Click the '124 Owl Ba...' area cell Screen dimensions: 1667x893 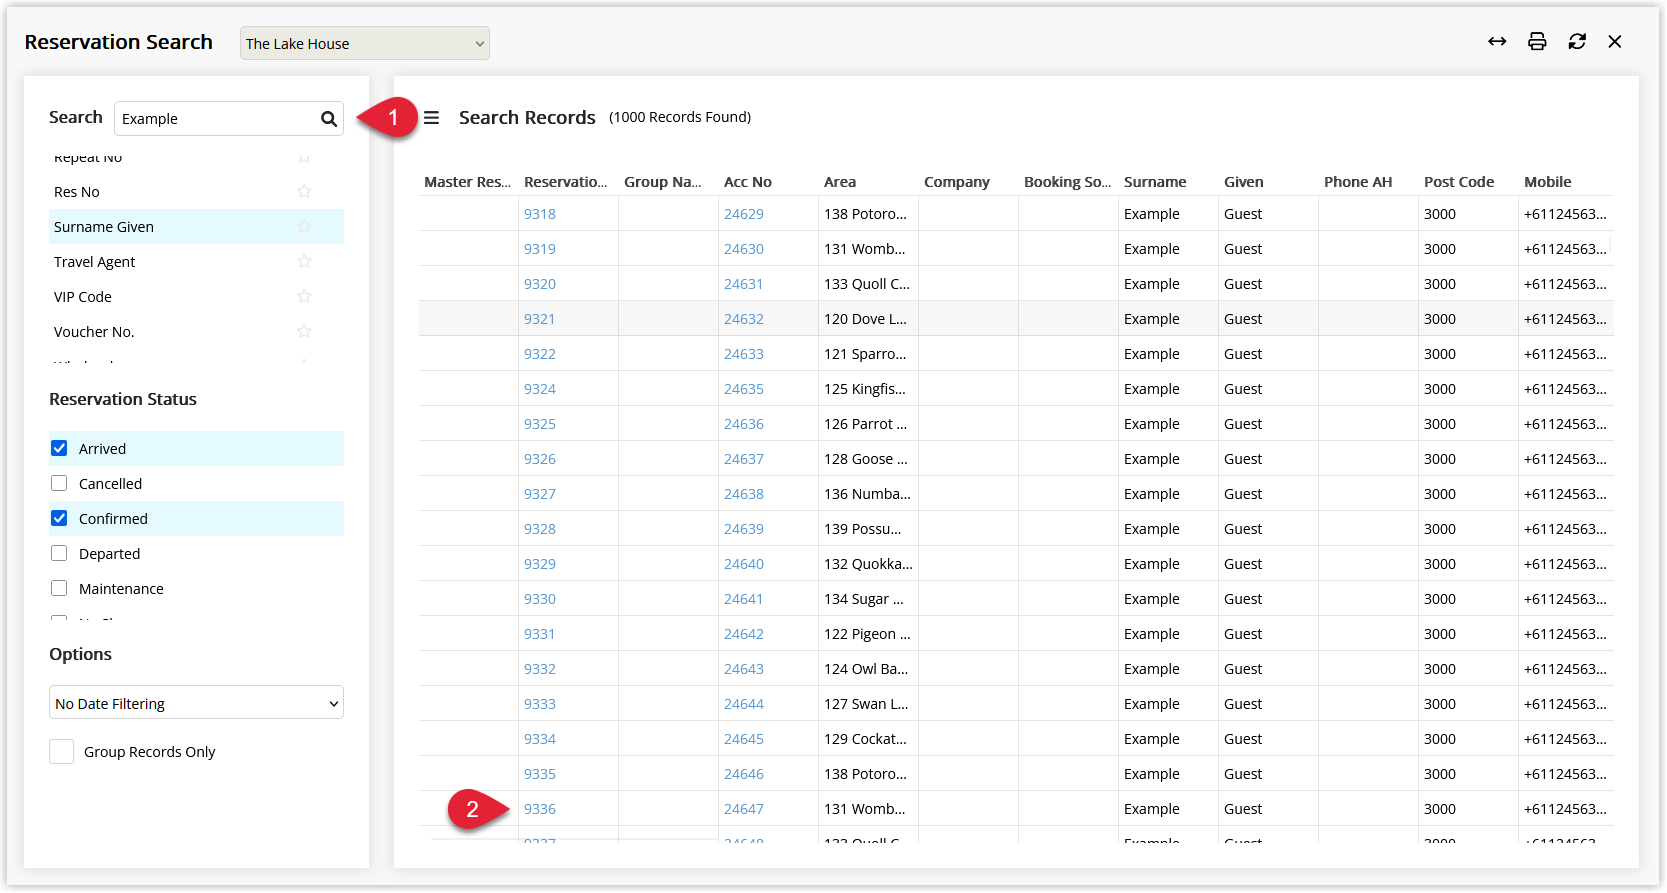pyautogui.click(x=866, y=669)
